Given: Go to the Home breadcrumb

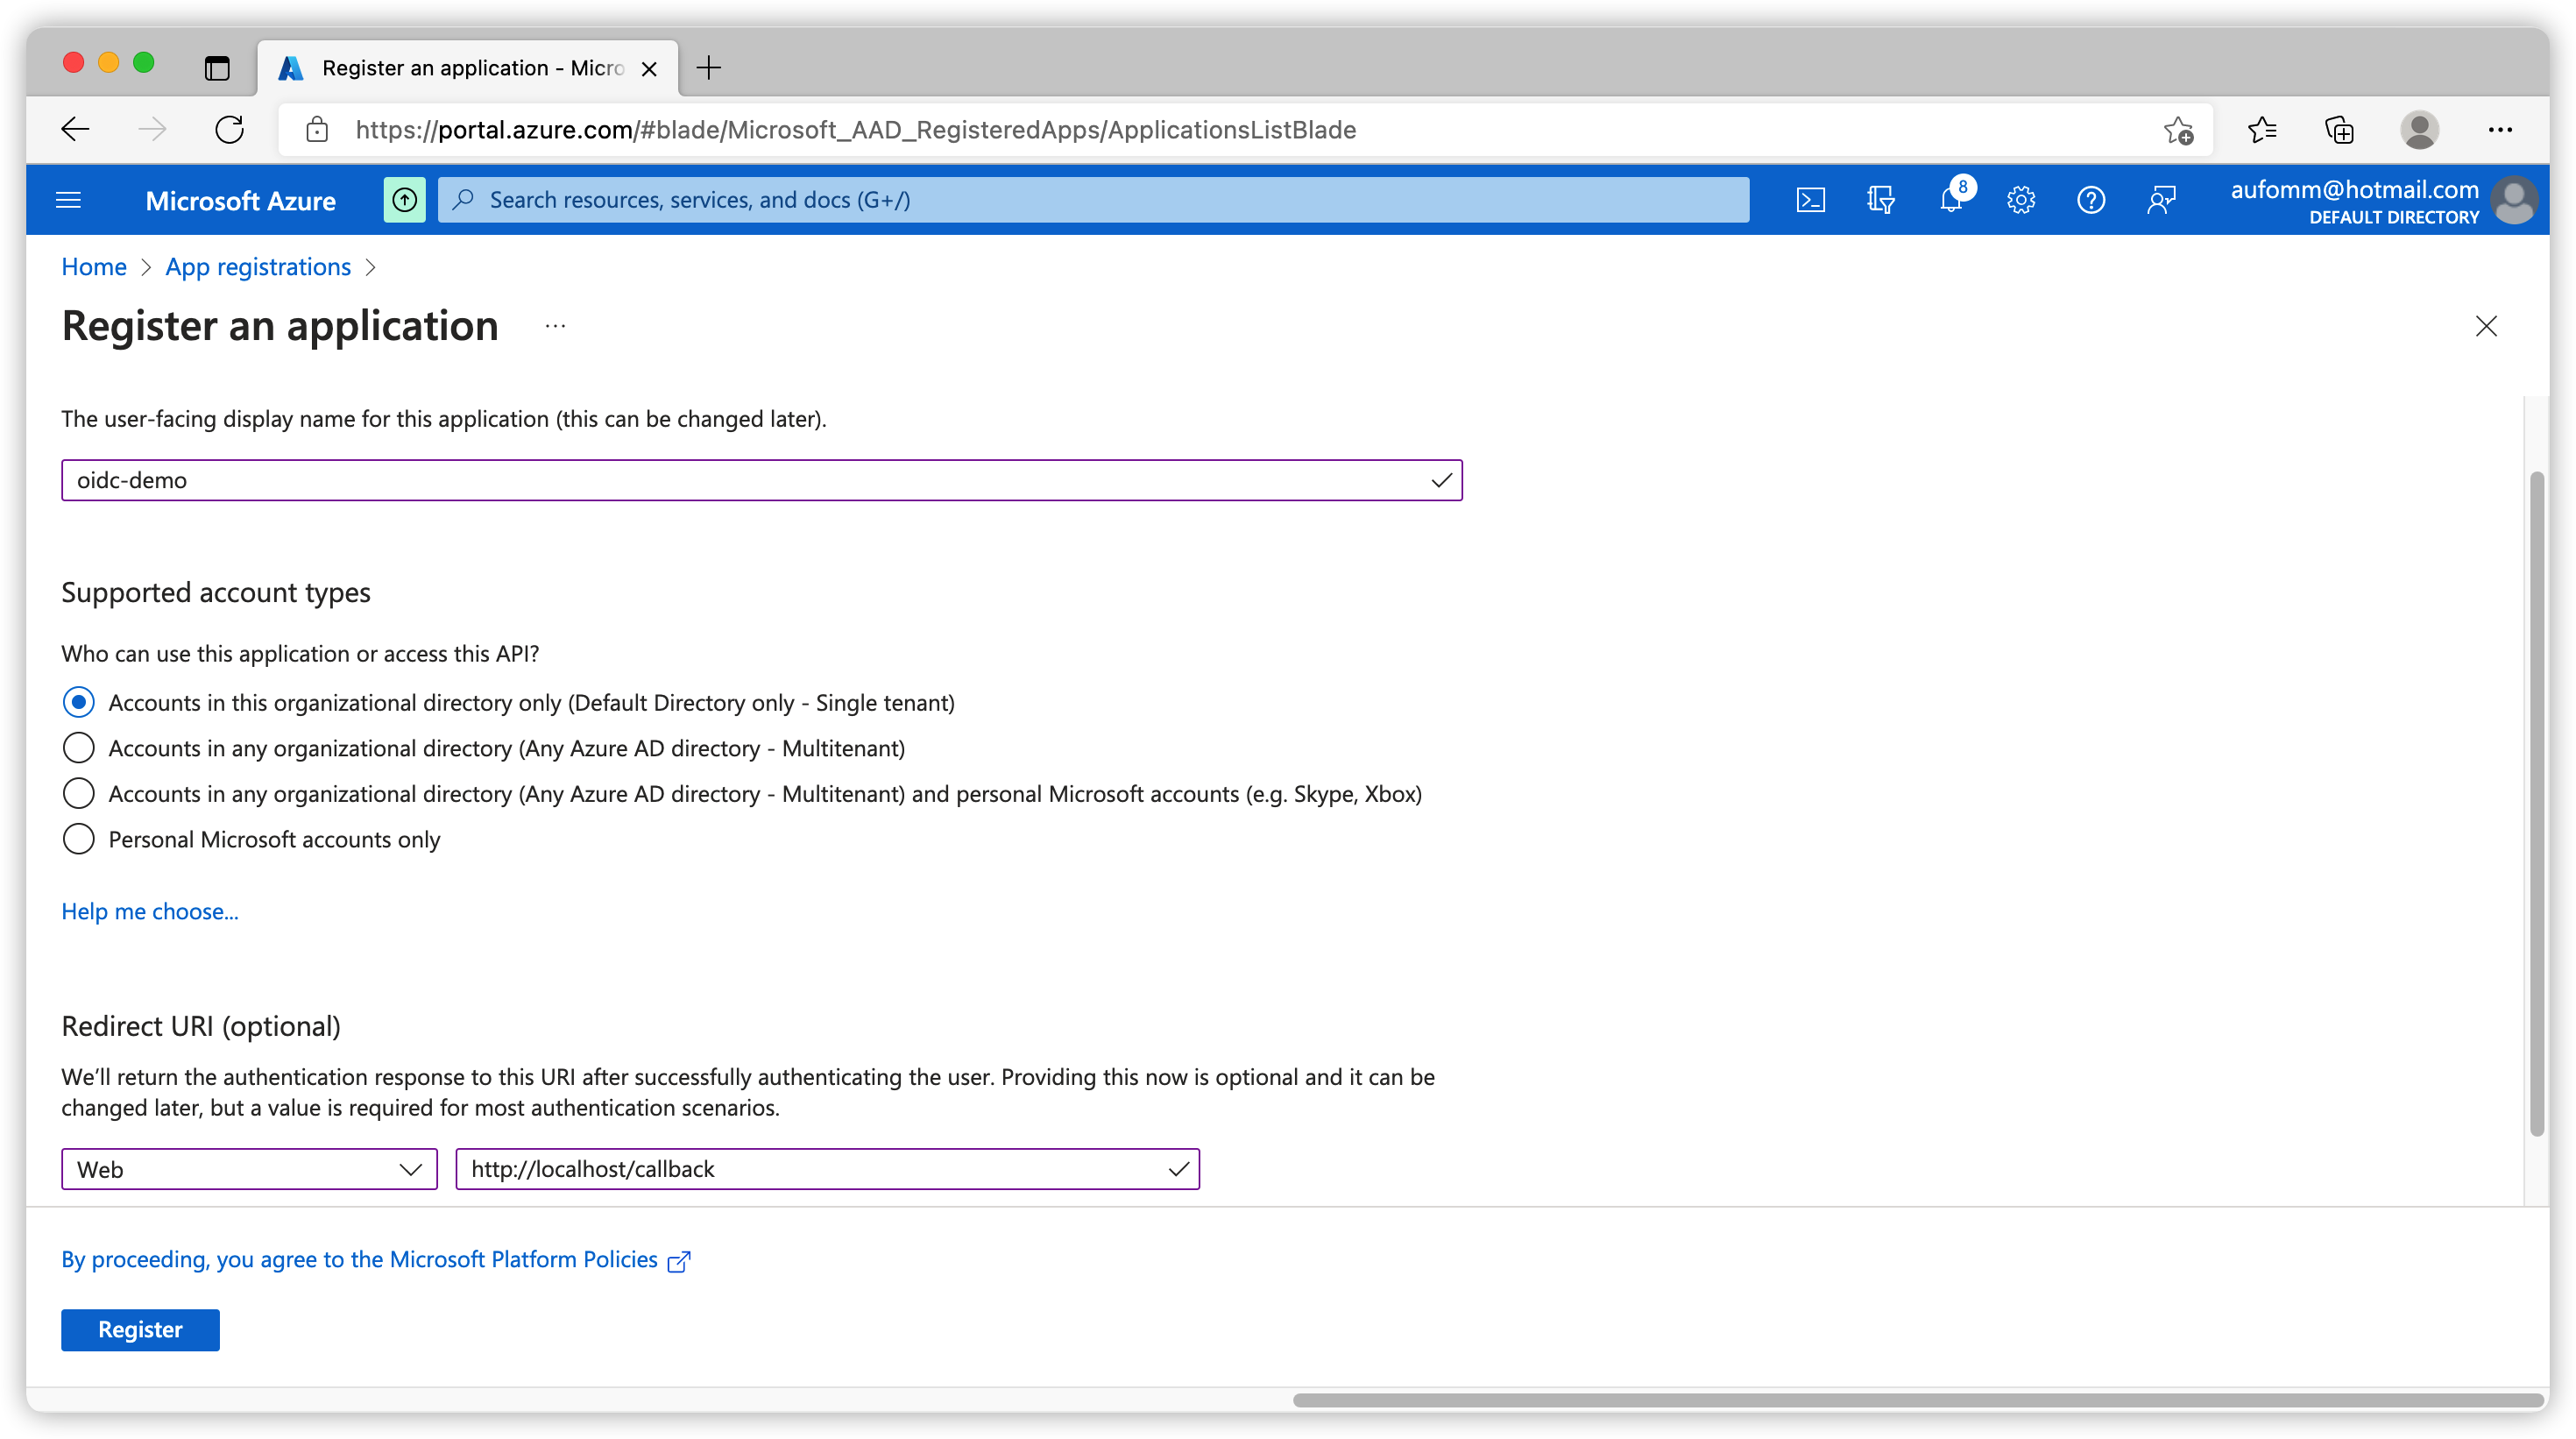Looking at the screenshot, I should 94,267.
